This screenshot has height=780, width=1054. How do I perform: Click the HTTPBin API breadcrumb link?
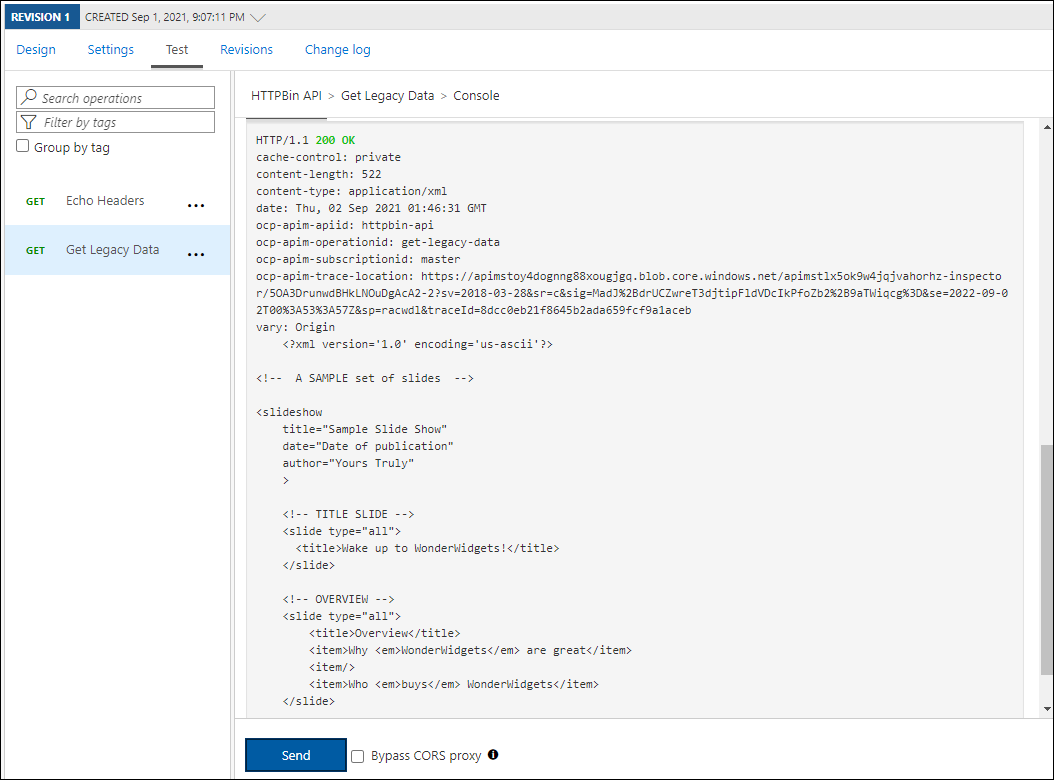(286, 96)
